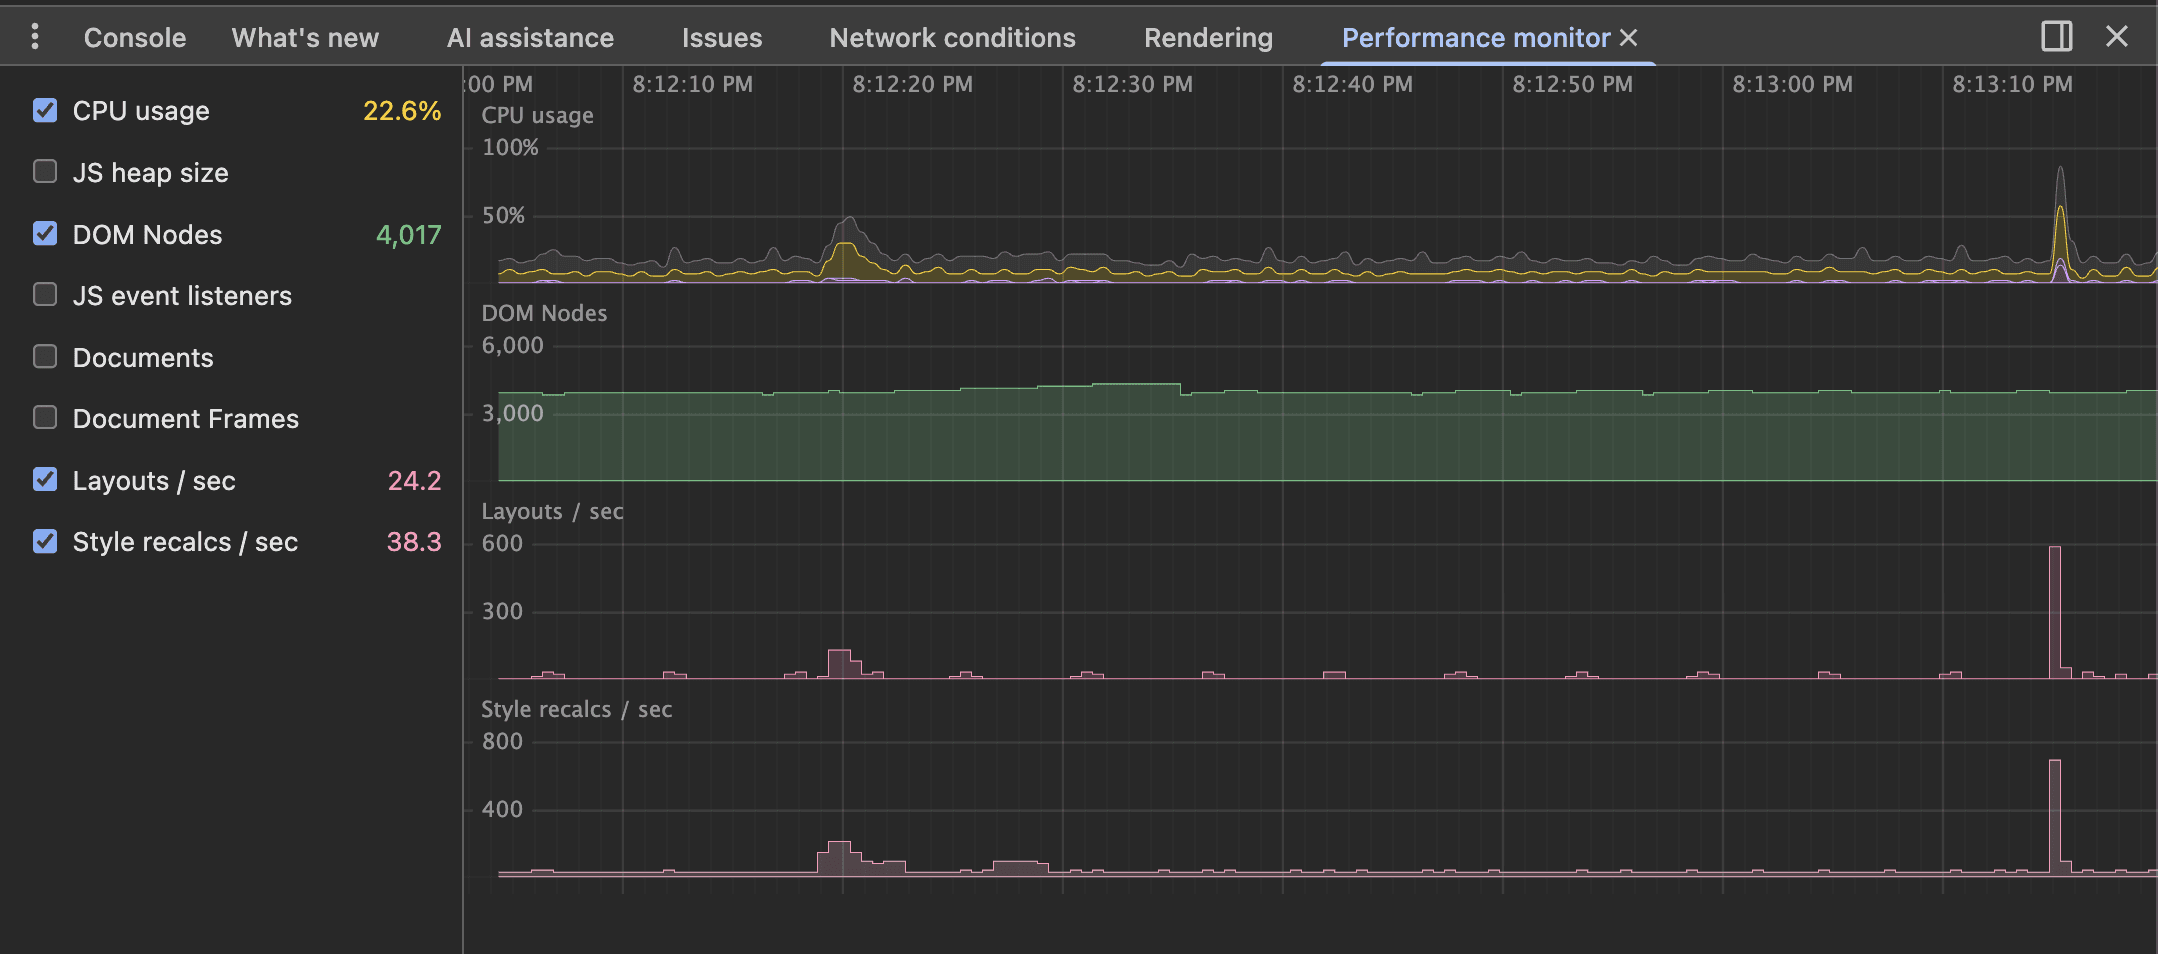Click the 22.6% CPU usage value
2158x954 pixels.
(402, 111)
